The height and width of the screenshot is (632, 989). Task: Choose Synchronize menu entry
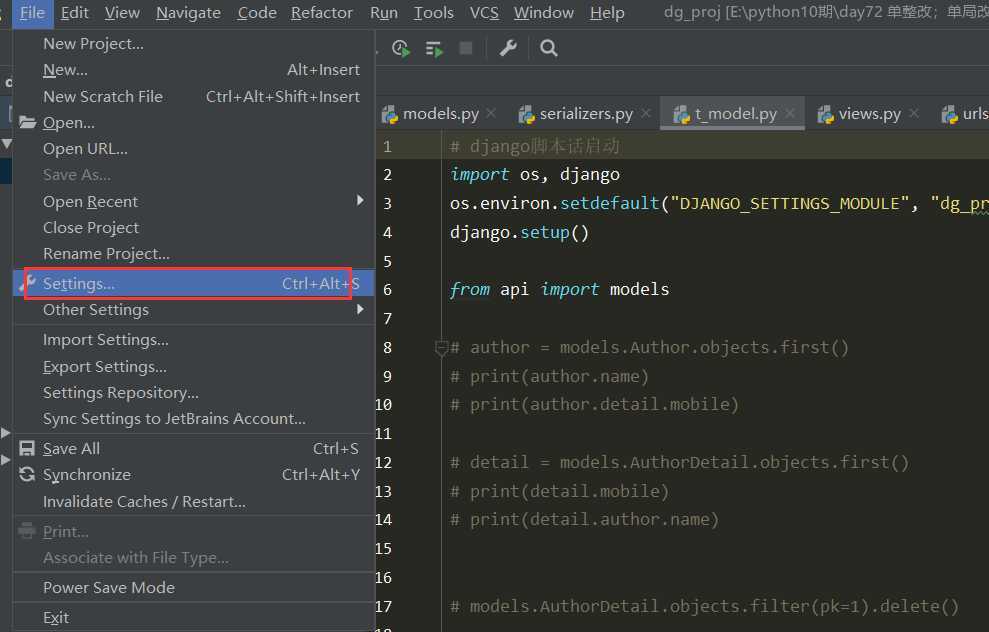[x=194, y=474]
